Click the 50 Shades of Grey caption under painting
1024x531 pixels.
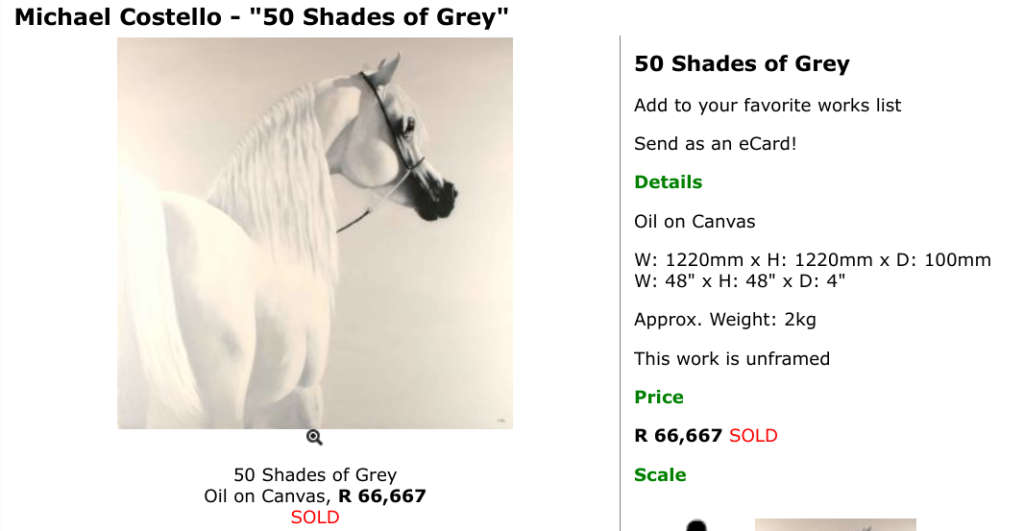(315, 475)
